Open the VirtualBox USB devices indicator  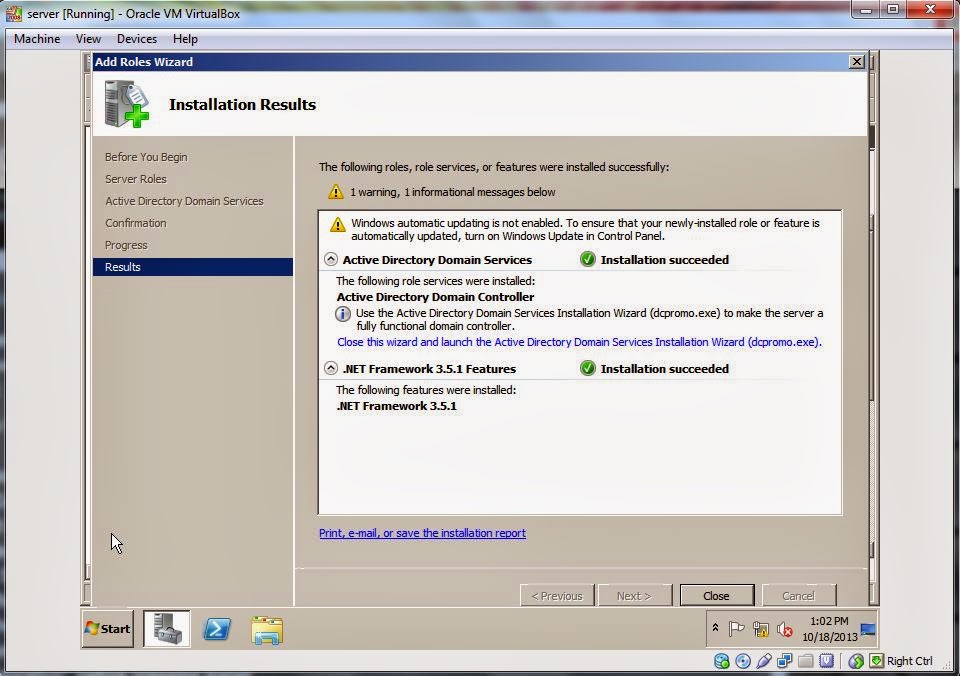pos(763,661)
